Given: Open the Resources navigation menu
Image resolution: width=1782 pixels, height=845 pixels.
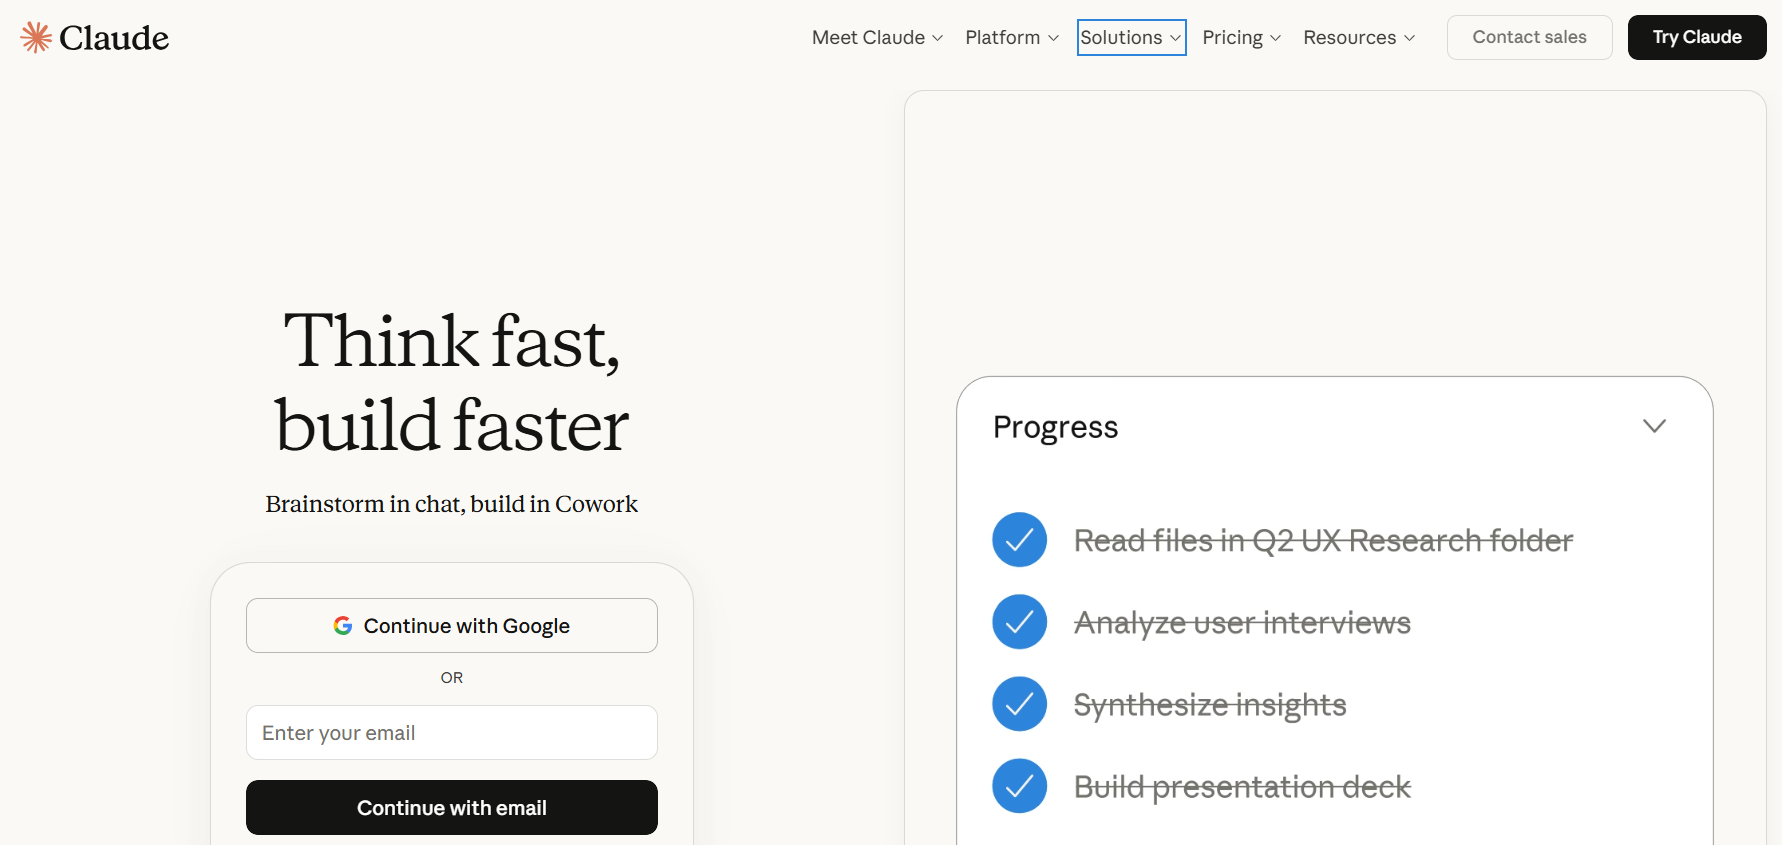Looking at the screenshot, I should click(x=1359, y=37).
